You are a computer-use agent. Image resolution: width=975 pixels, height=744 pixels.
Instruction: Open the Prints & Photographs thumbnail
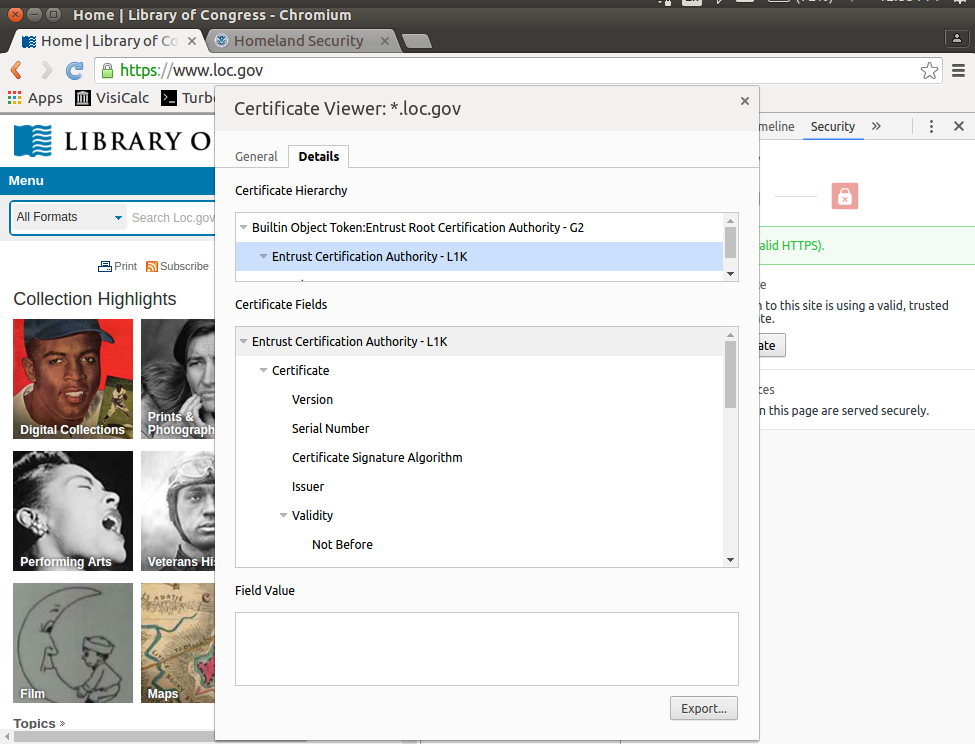tap(178, 379)
